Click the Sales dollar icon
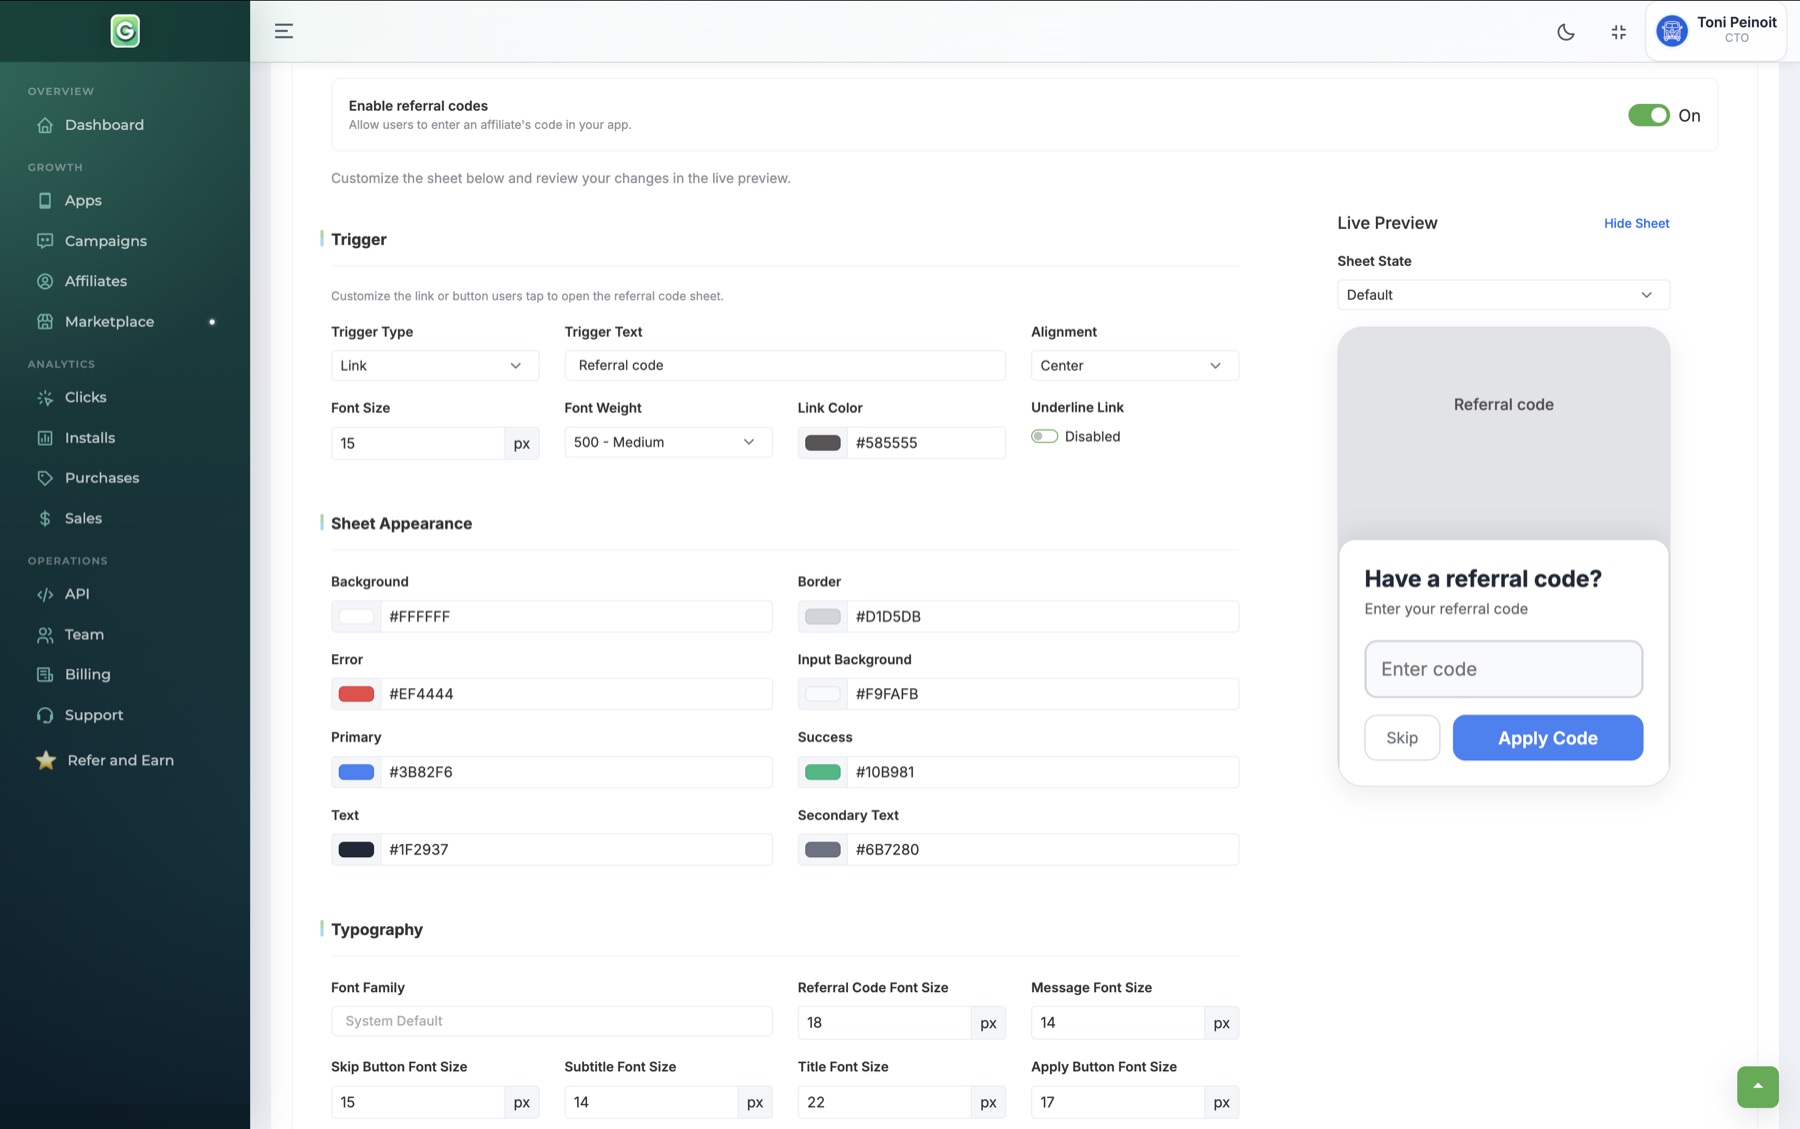The image size is (1800, 1129). coord(45,518)
